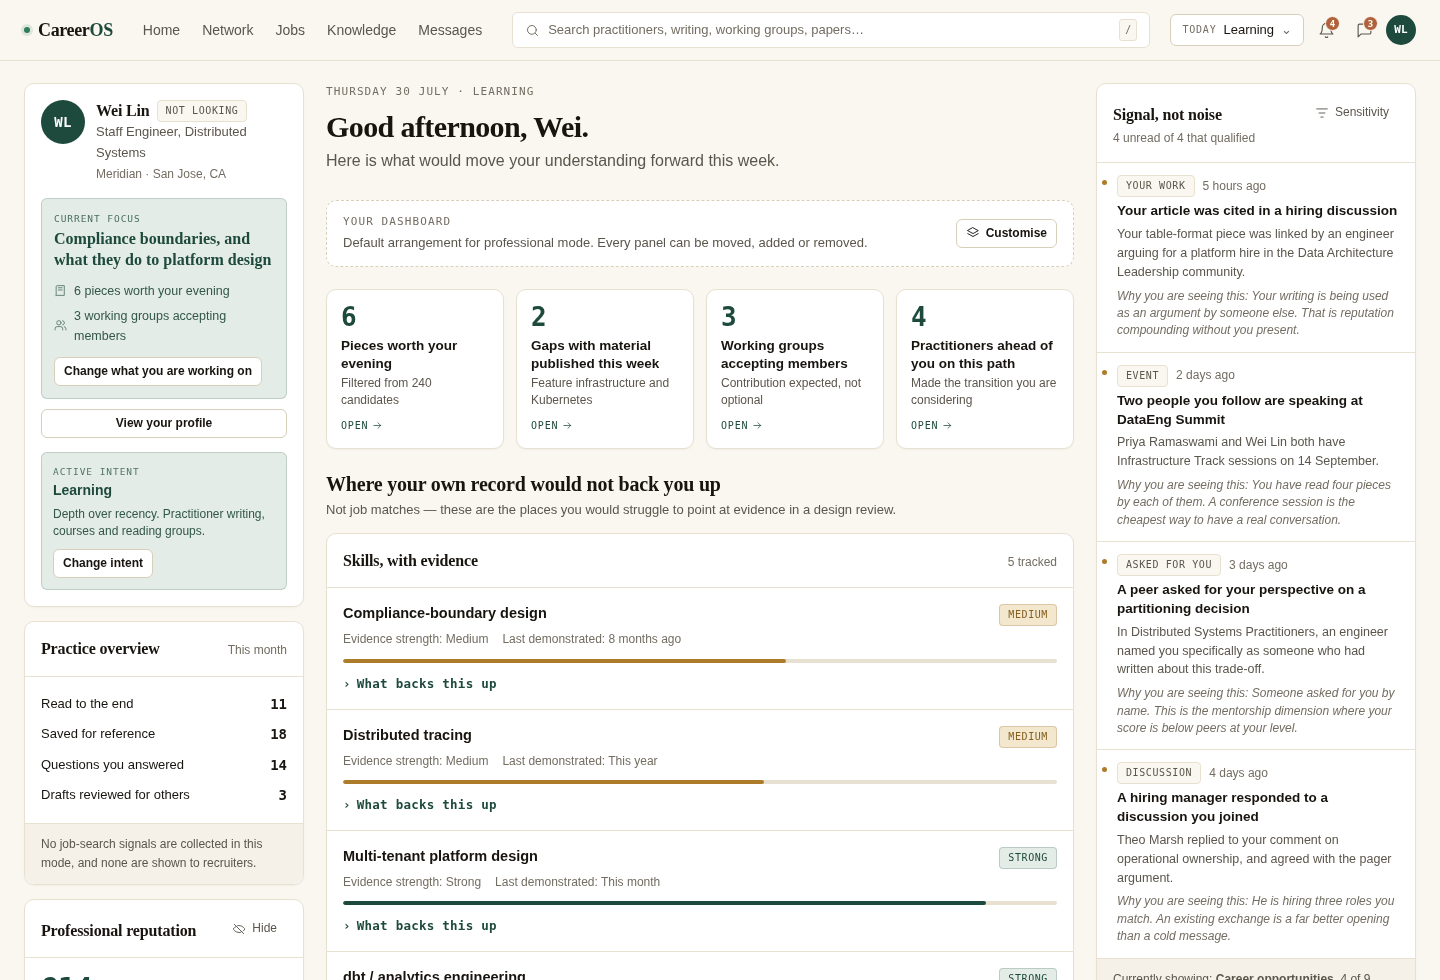Image resolution: width=1440 pixels, height=980 pixels.
Task: Open the Practitioners ahead of you card
Action: point(985,369)
